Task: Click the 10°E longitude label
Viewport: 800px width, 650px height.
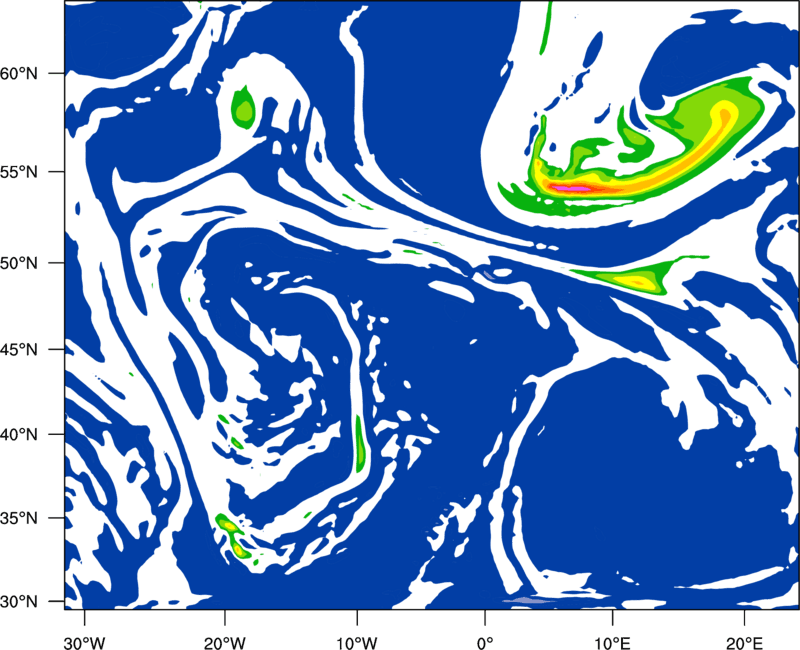Action: pyautogui.click(x=612, y=643)
